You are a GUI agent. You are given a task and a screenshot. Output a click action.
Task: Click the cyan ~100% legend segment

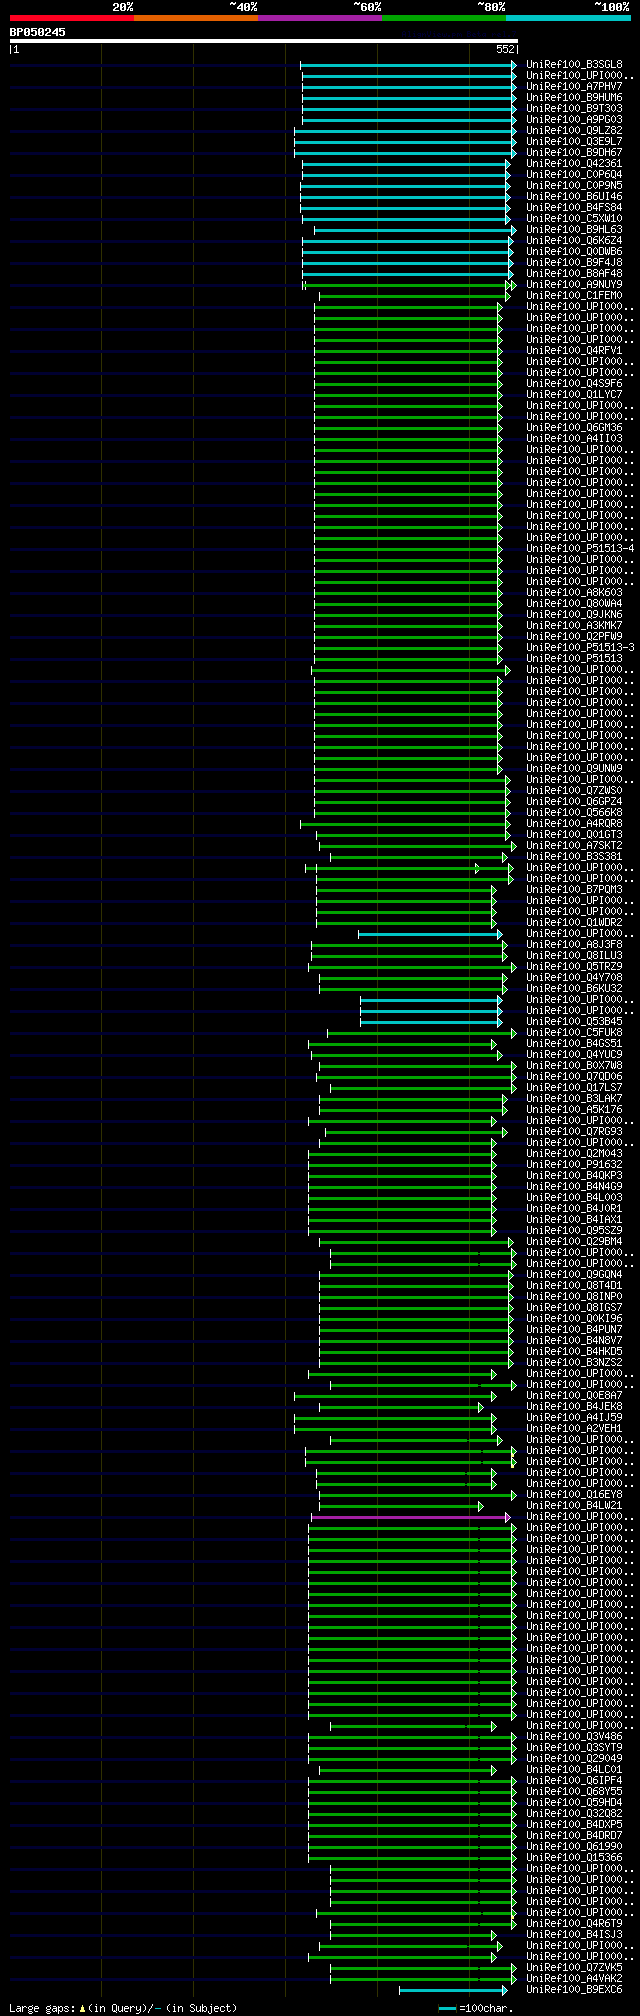point(568,18)
